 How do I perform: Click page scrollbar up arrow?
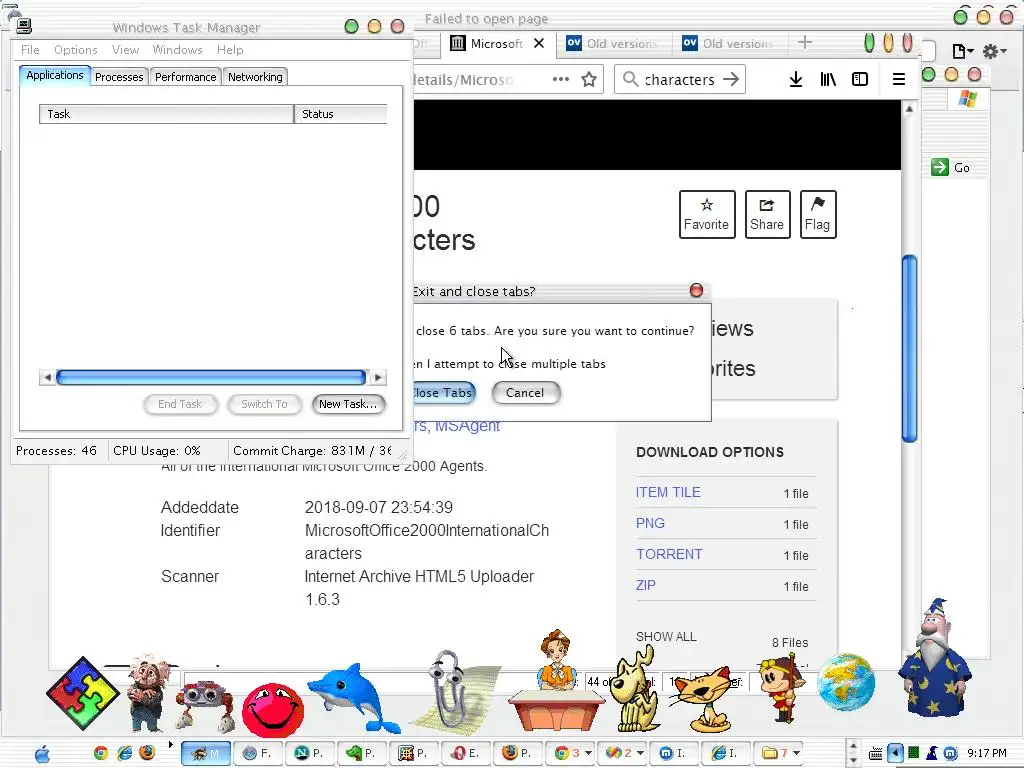point(909,109)
